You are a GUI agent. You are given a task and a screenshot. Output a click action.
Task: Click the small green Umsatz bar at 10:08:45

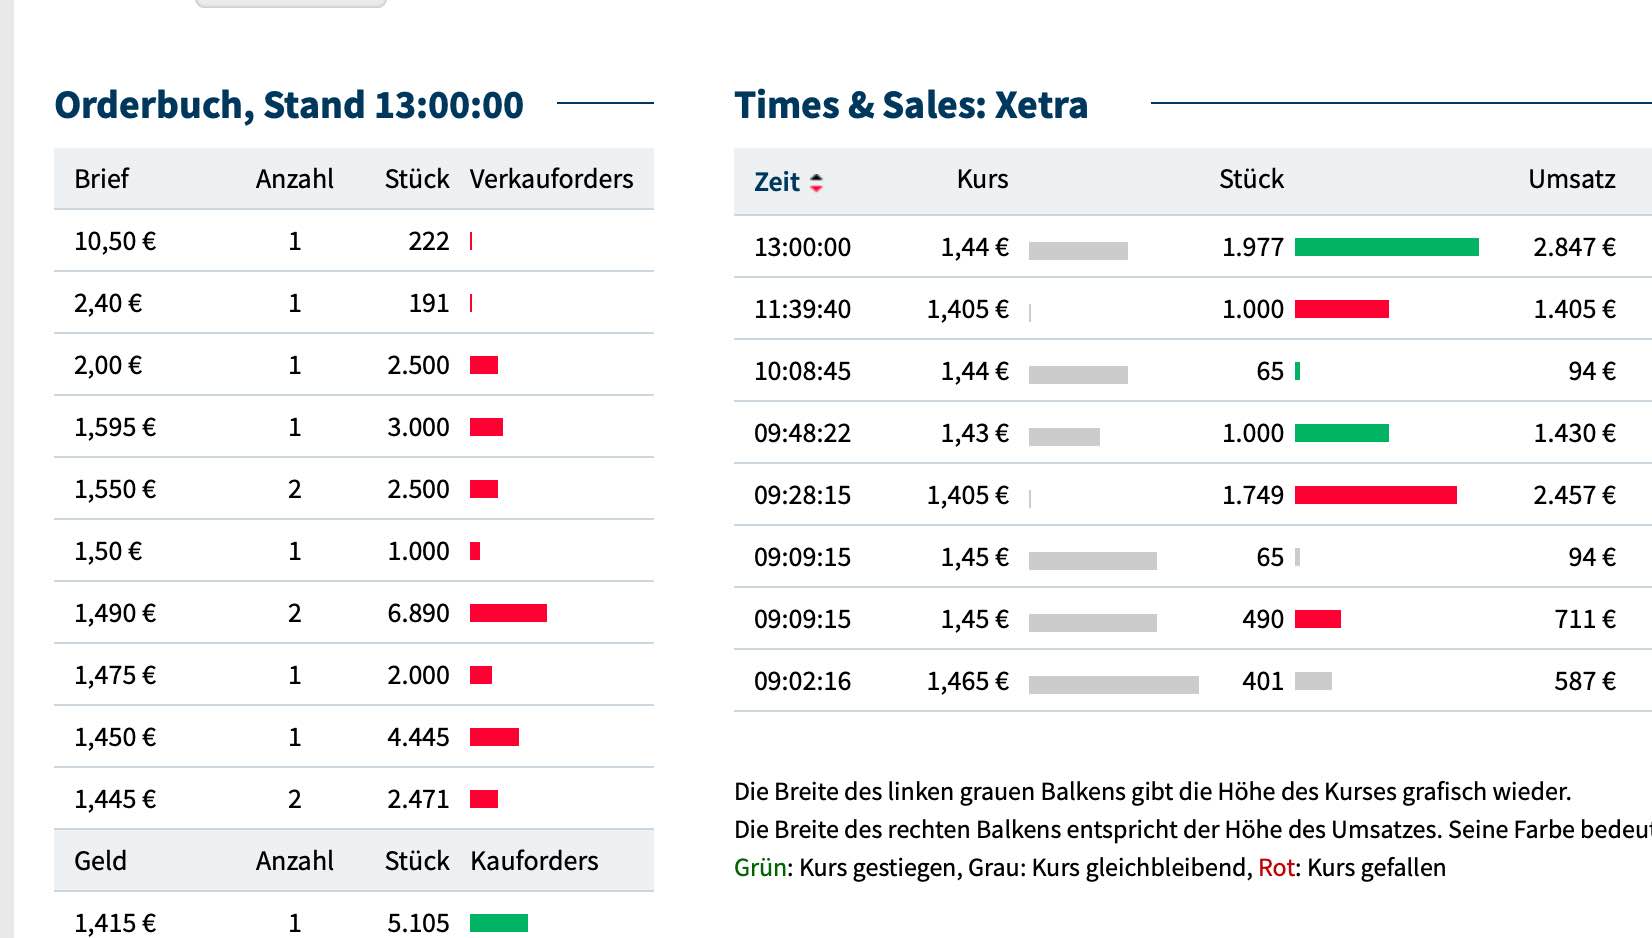pyautogui.click(x=1298, y=370)
